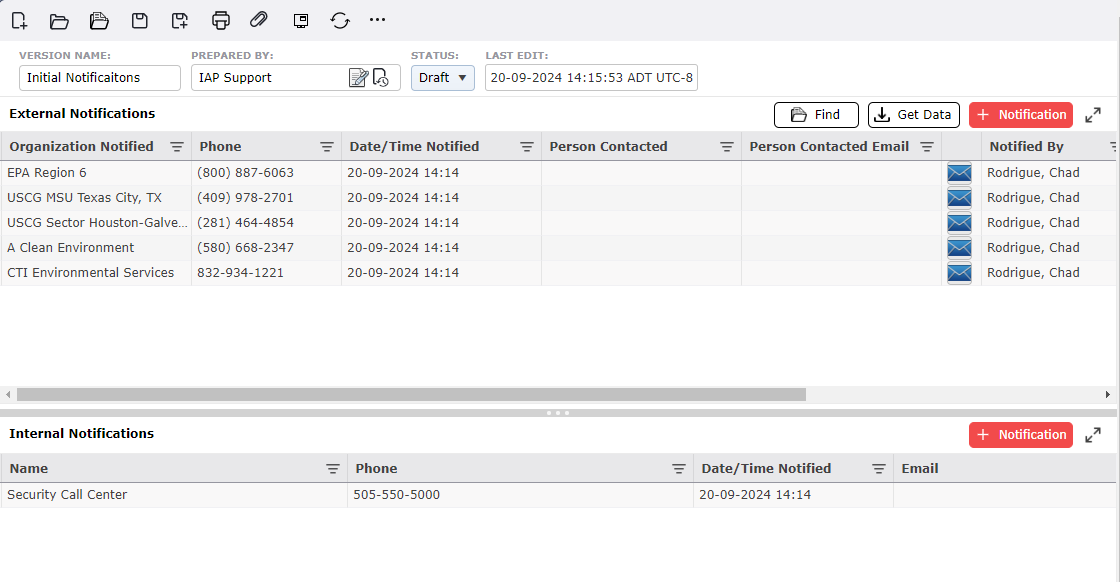This screenshot has height=582, width=1120.
Task: Click the Version Name input field
Action: coord(100,78)
